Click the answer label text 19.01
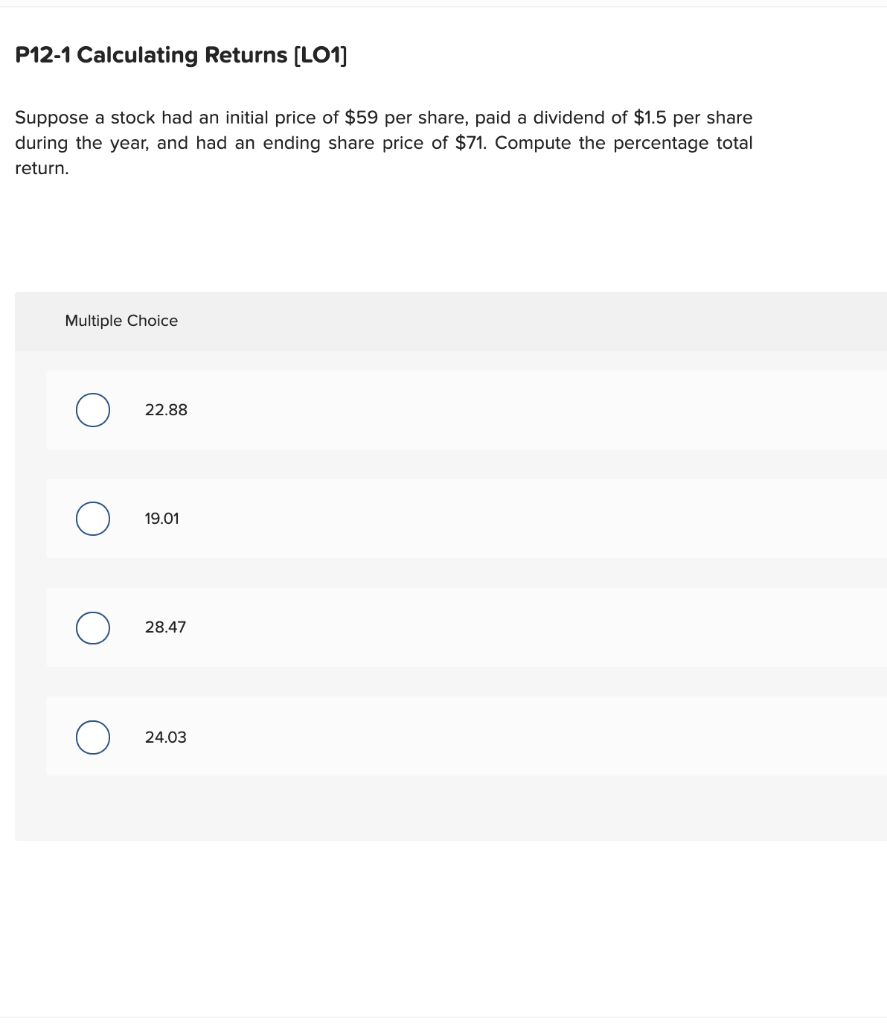 160,519
